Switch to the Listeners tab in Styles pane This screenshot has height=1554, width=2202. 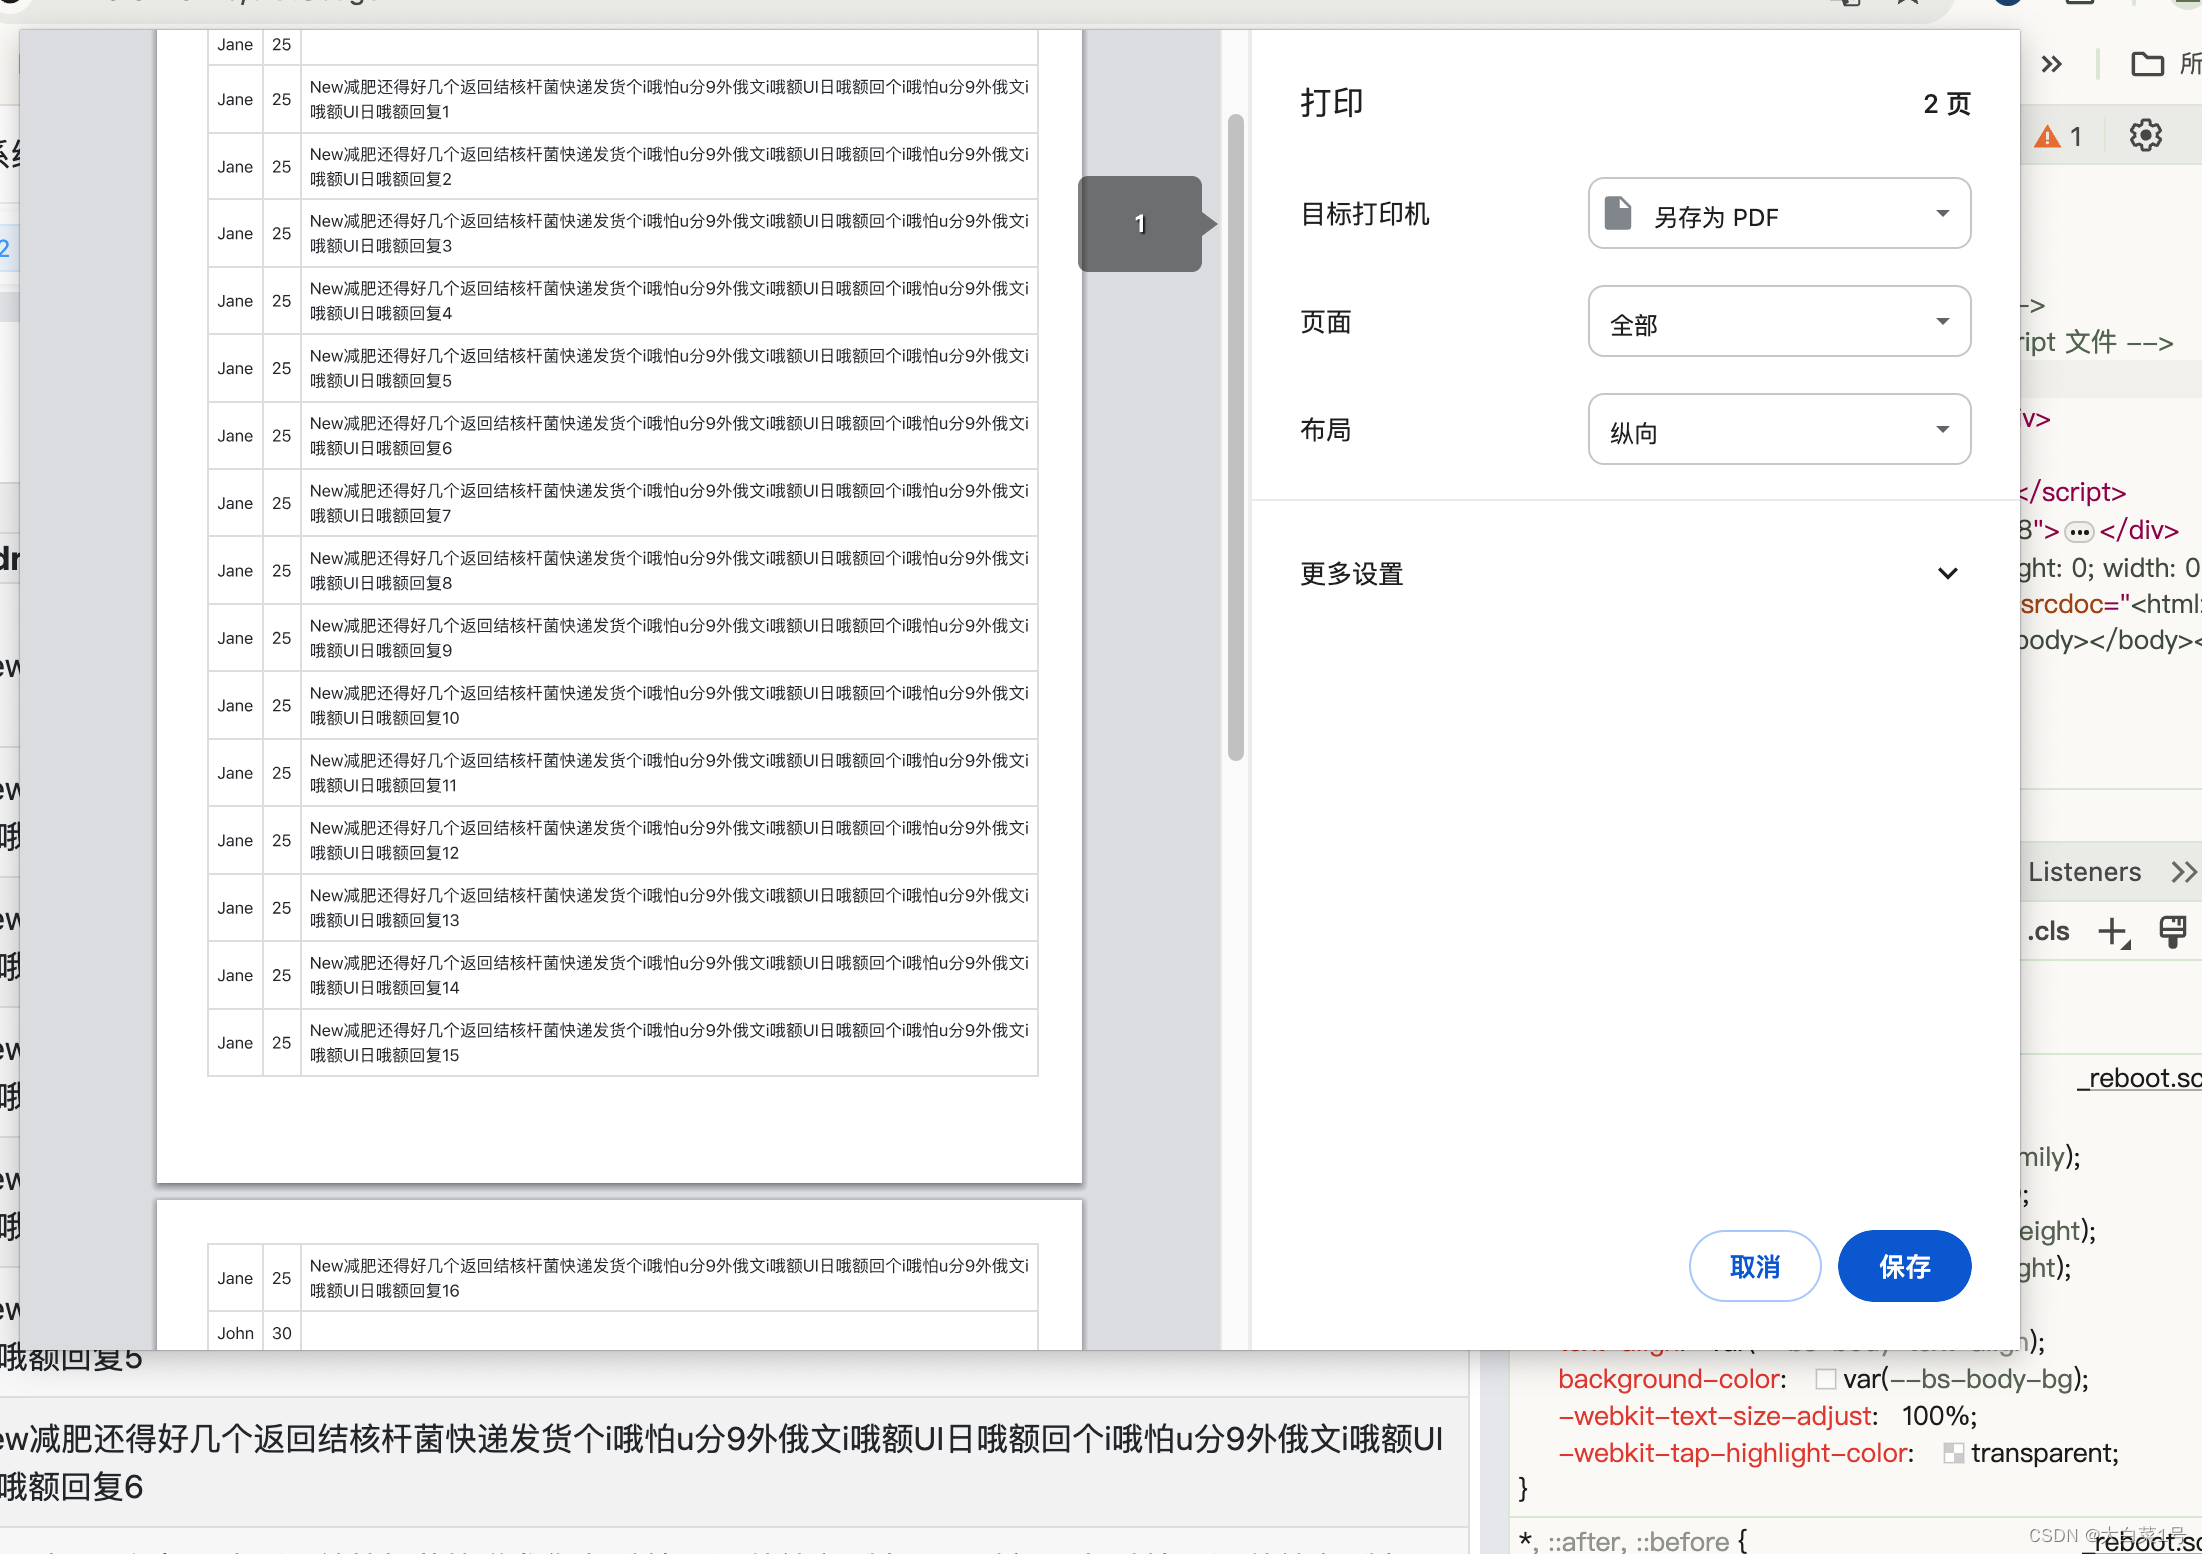pyautogui.click(x=2084, y=872)
